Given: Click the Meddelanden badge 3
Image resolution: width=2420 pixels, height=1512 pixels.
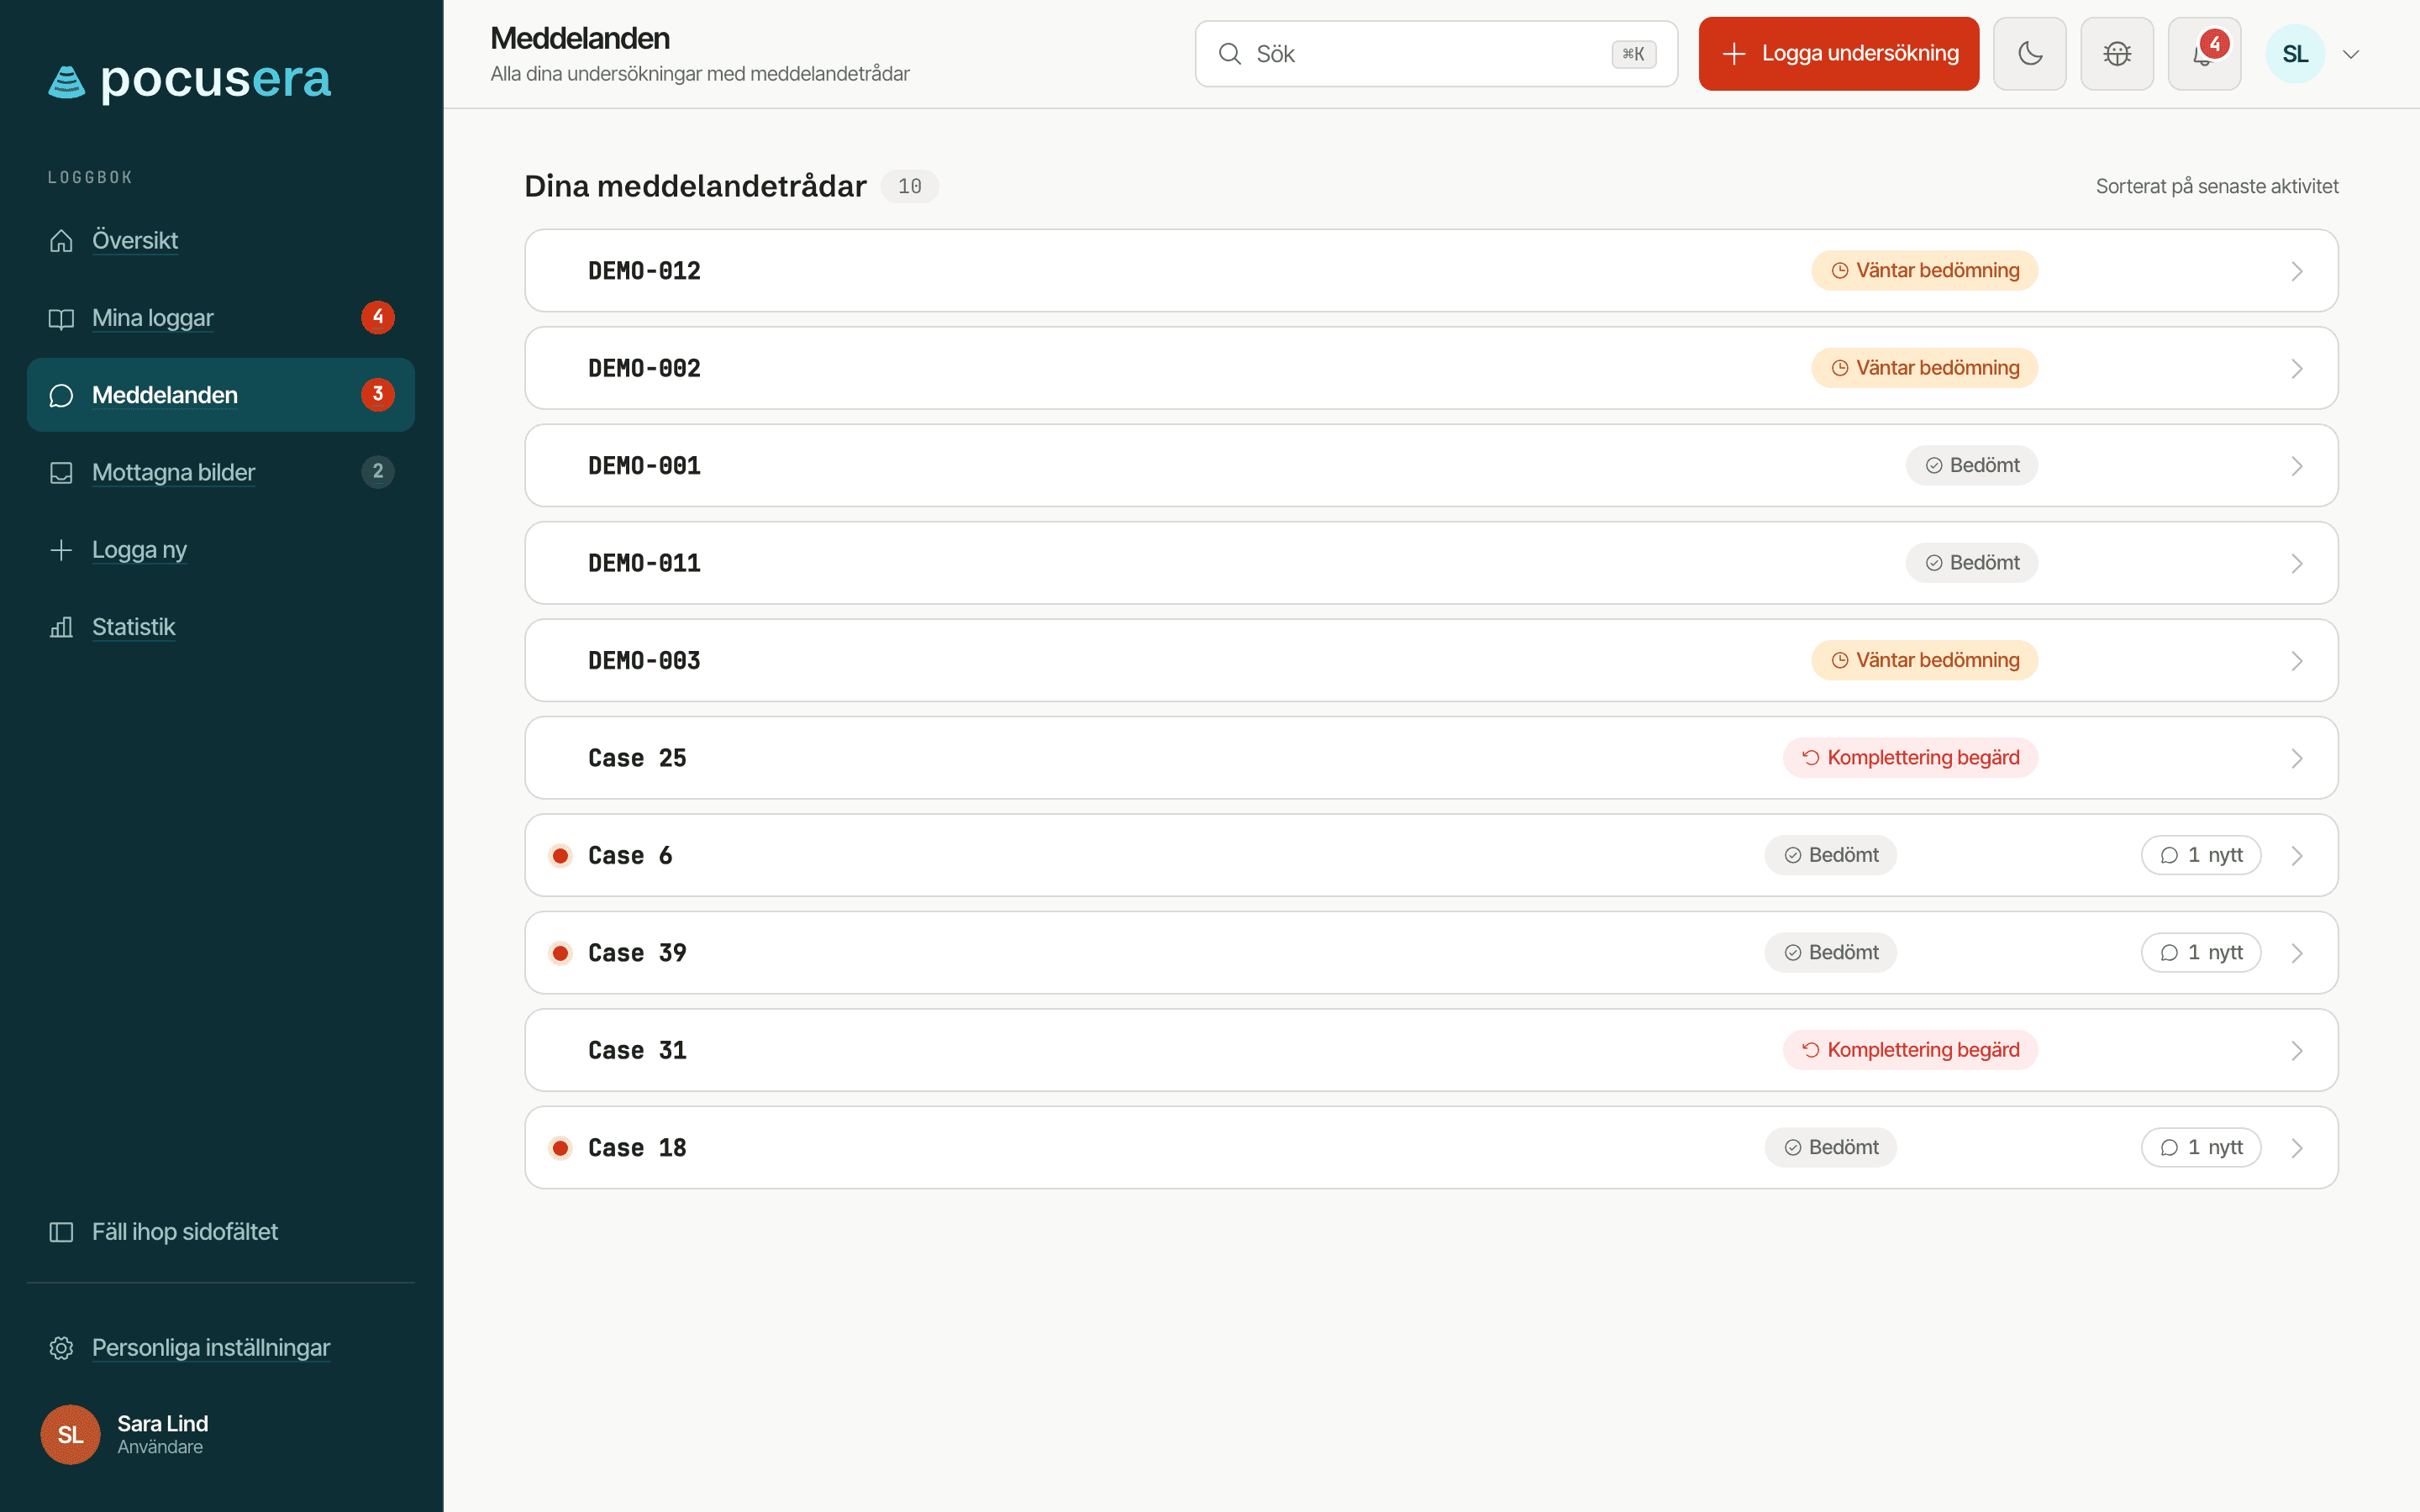Looking at the screenshot, I should pos(378,394).
